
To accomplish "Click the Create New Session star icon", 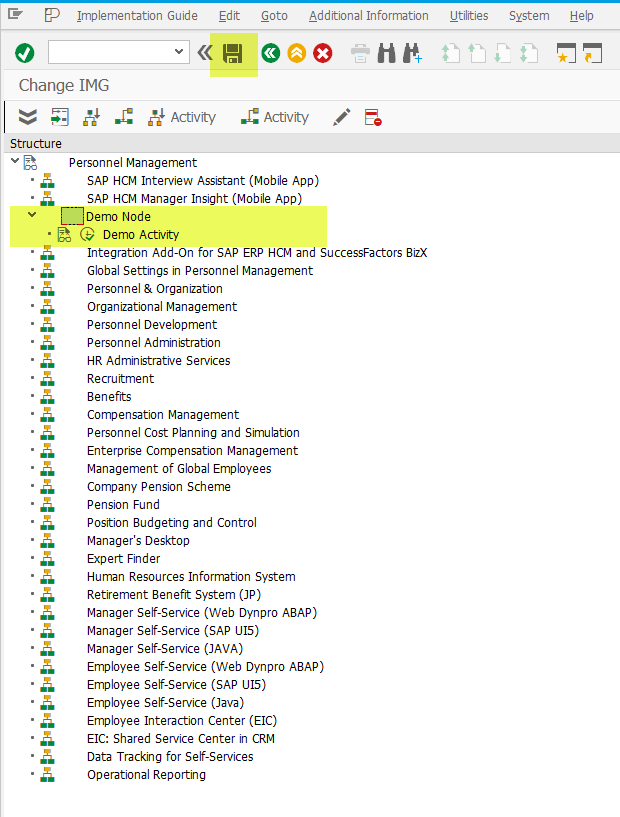I will point(566,53).
